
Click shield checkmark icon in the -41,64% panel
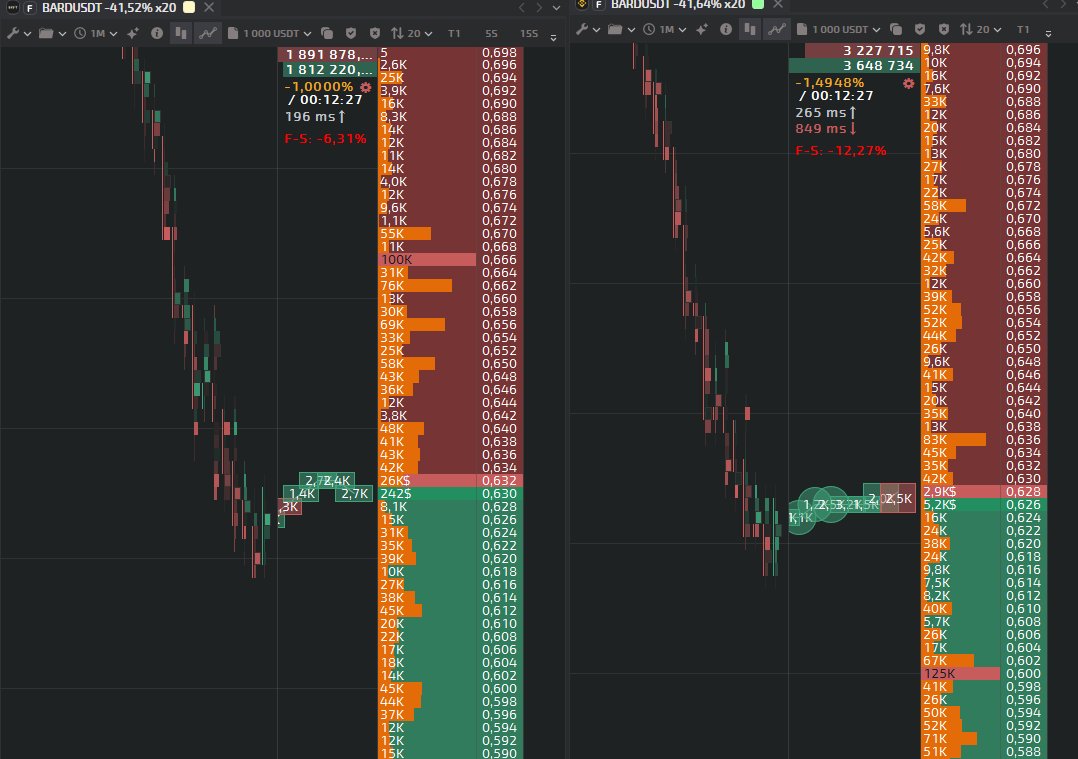pyautogui.click(x=920, y=30)
